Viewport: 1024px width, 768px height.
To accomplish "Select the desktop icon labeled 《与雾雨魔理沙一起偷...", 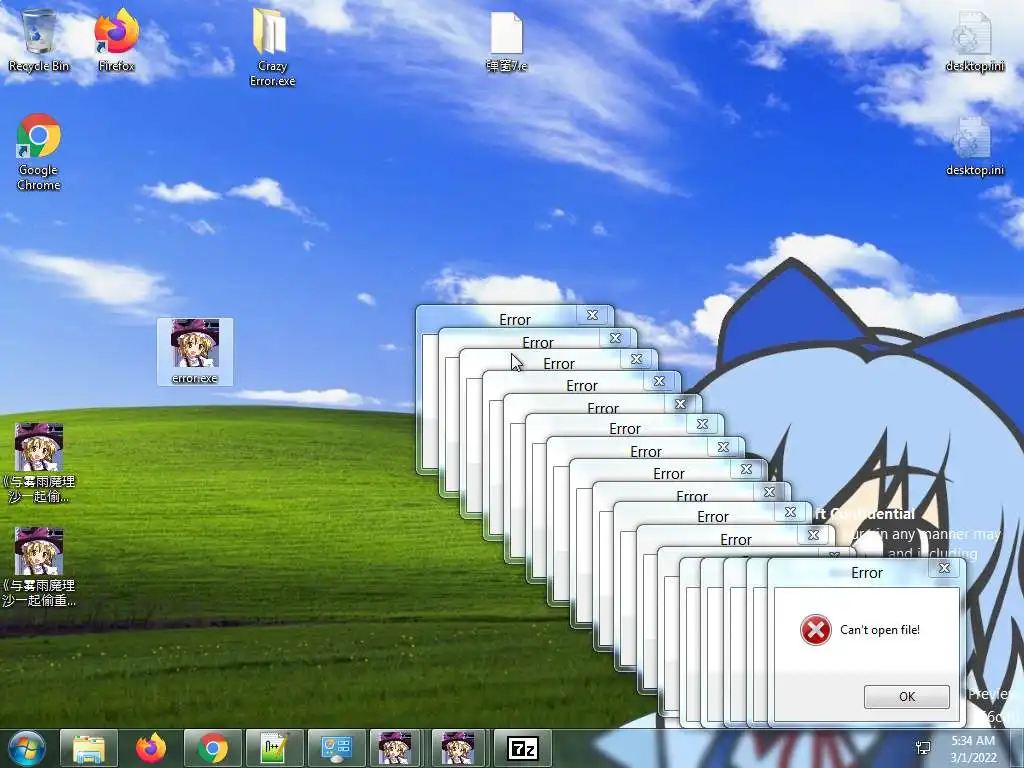I will click(x=39, y=463).
